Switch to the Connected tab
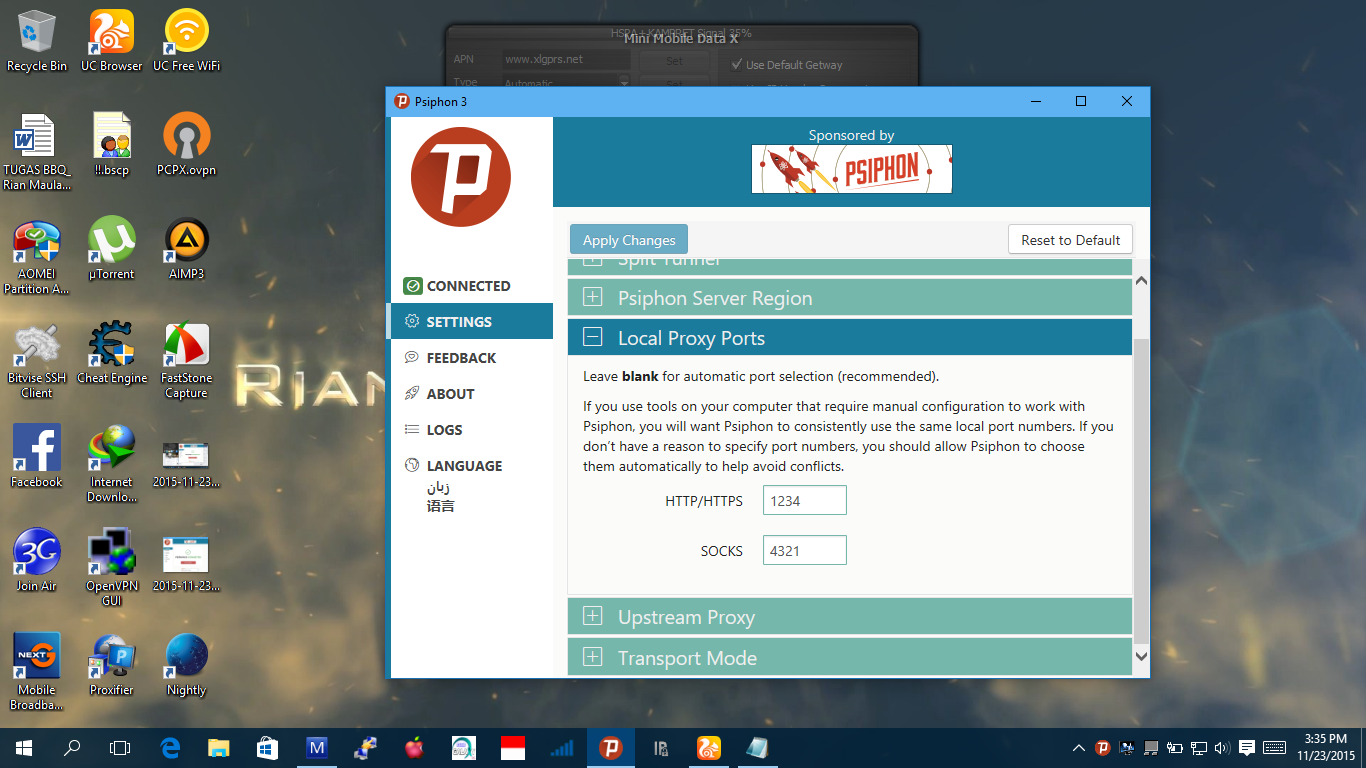 click(x=470, y=286)
